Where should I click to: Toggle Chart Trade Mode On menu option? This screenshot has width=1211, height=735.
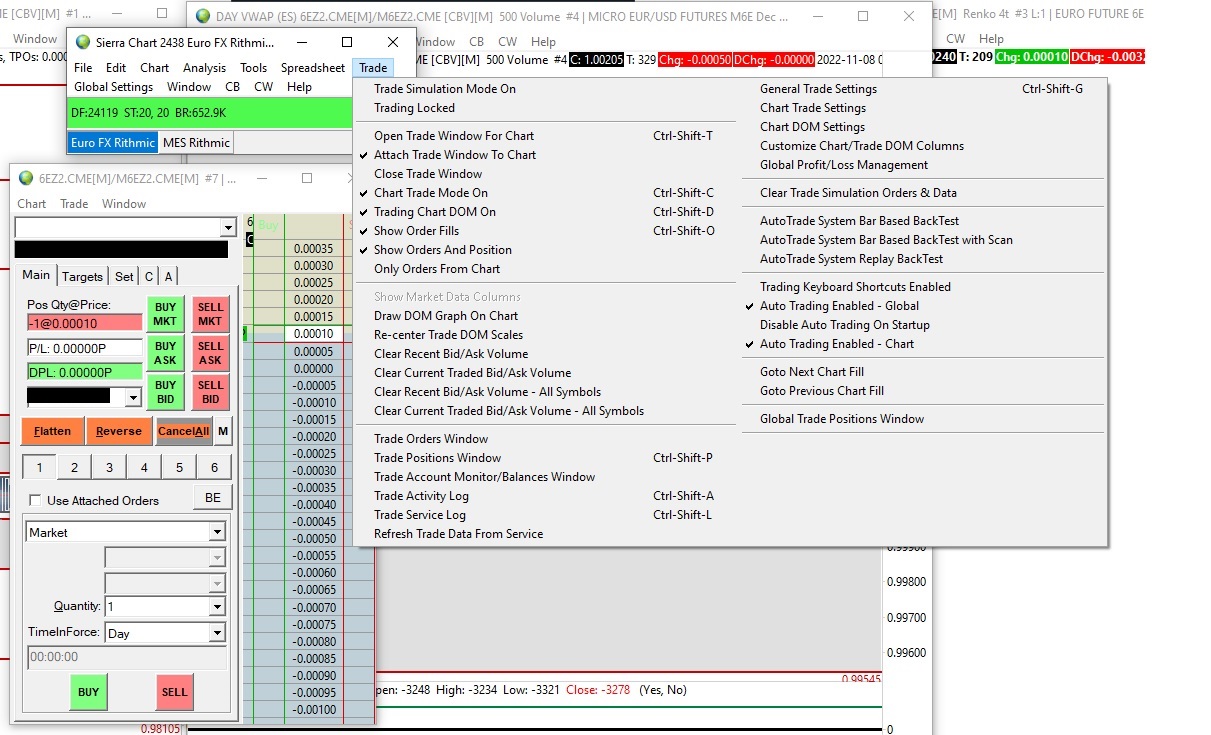coord(431,193)
